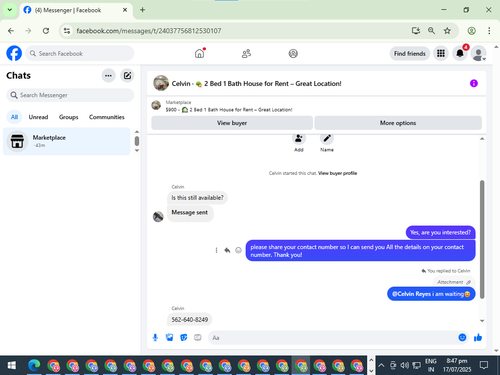500x375 pixels.
Task: Click the View buyer button
Action: pos(232,123)
